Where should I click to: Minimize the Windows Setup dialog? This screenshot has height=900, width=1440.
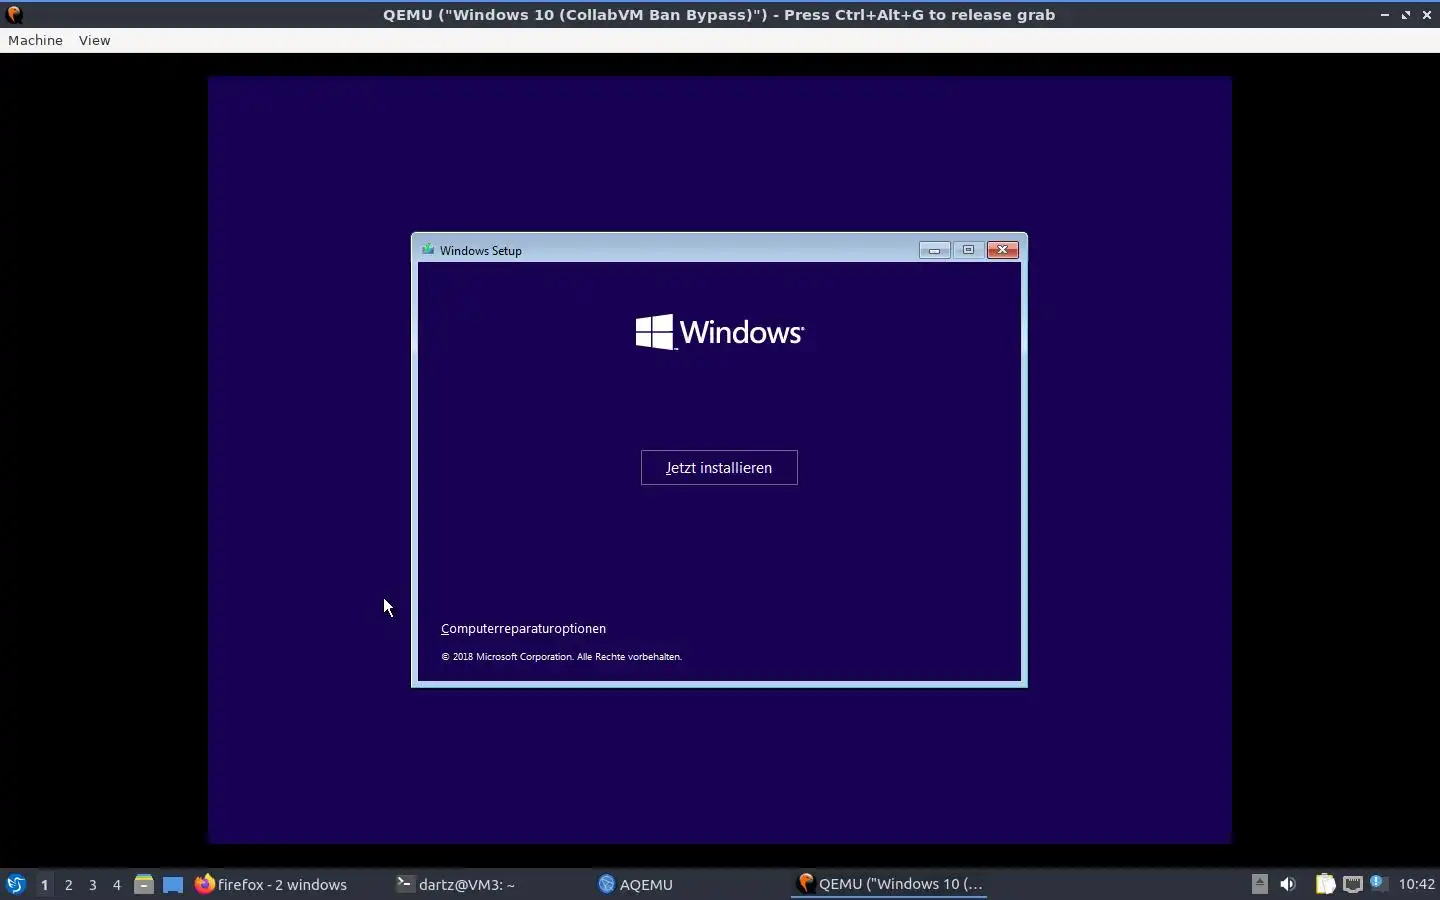click(x=934, y=250)
